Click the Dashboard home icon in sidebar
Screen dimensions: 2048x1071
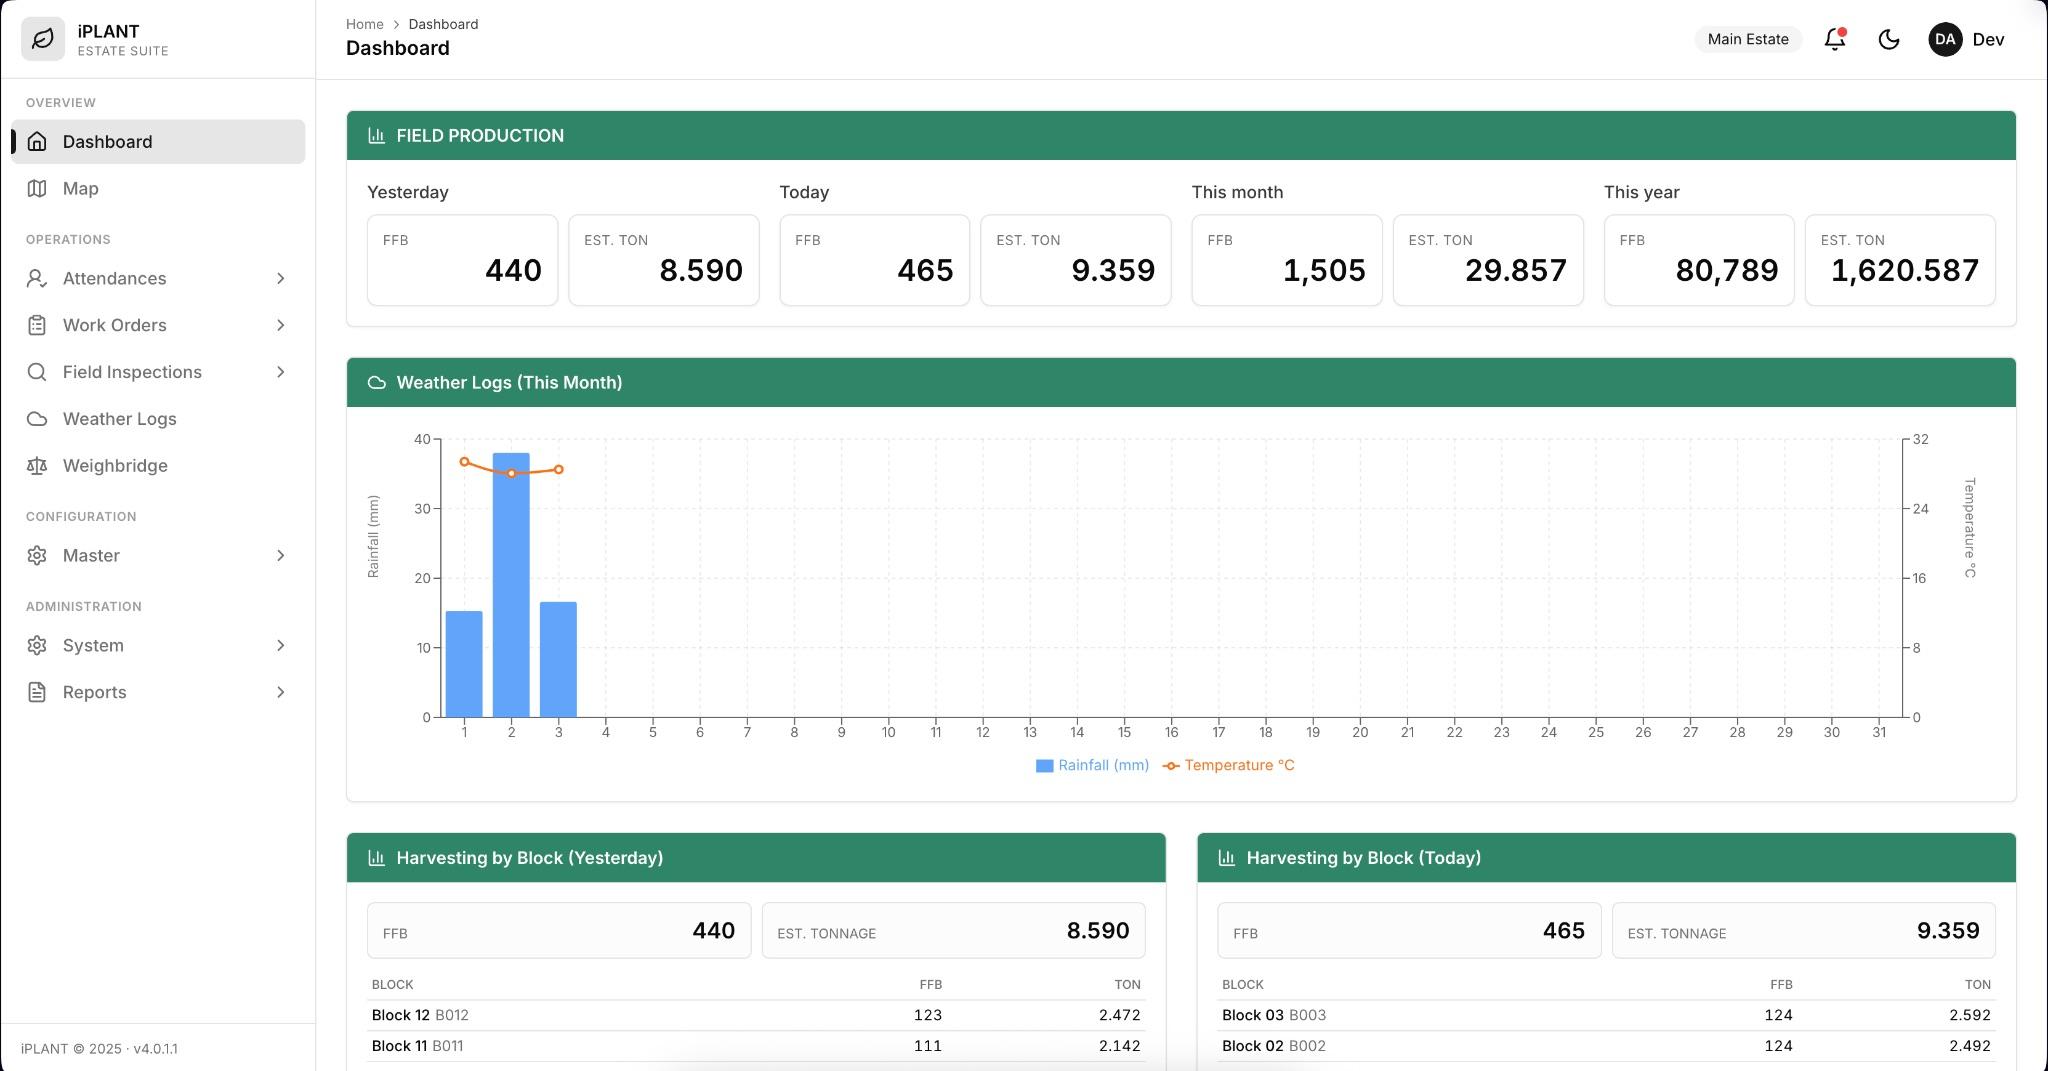(37, 142)
